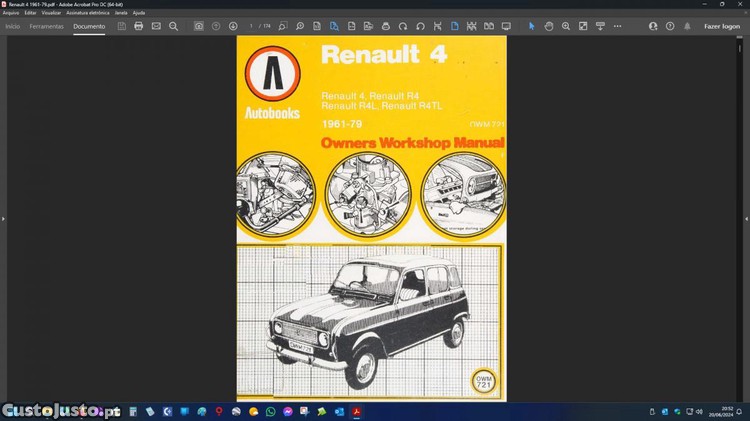This screenshot has width=750, height=421.
Task: Click the notifications bell icon
Action: coord(687,26)
